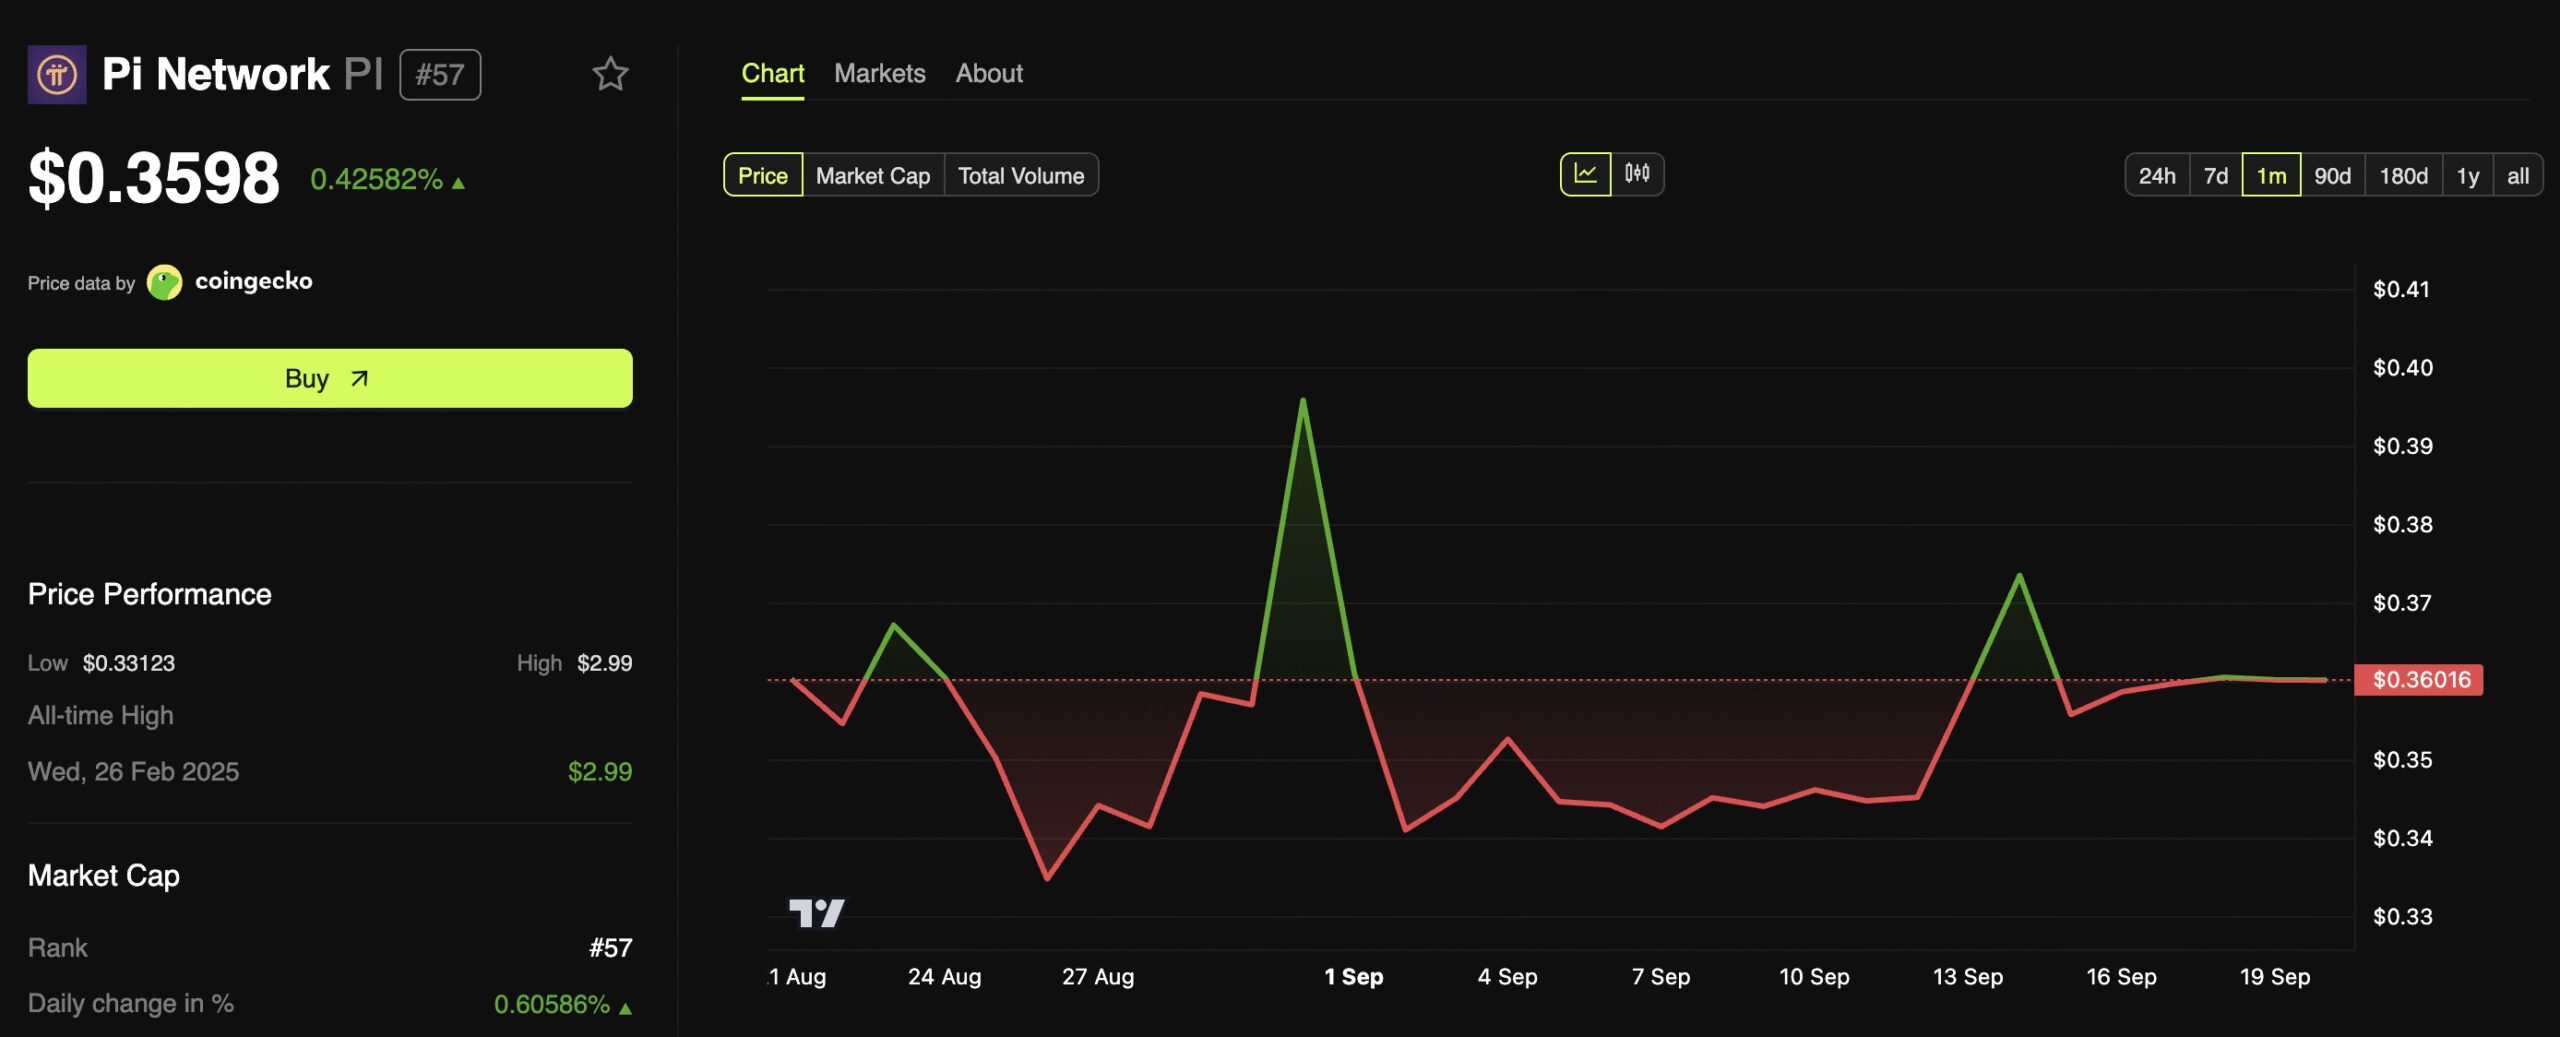Click the CoinGecko gecko logo
The height and width of the screenshot is (1037, 2560).
(165, 282)
